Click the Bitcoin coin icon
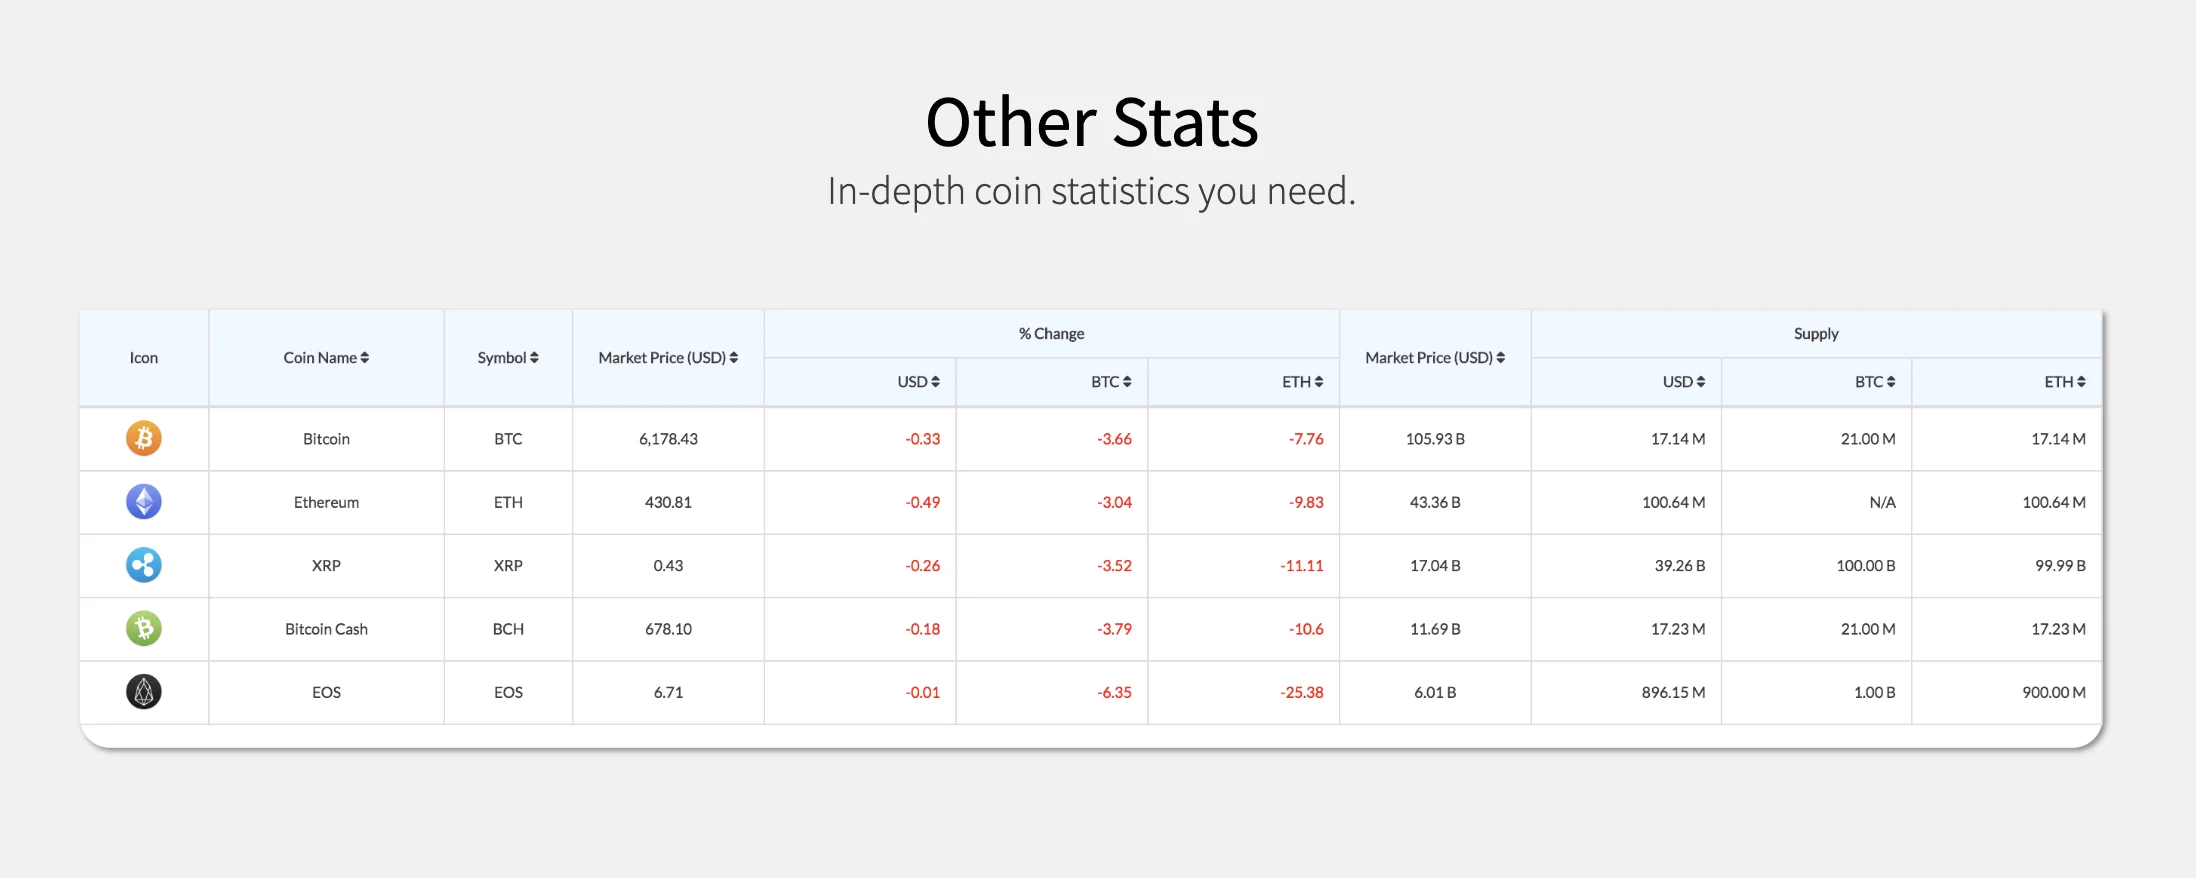This screenshot has width=2196, height=878. [x=144, y=438]
